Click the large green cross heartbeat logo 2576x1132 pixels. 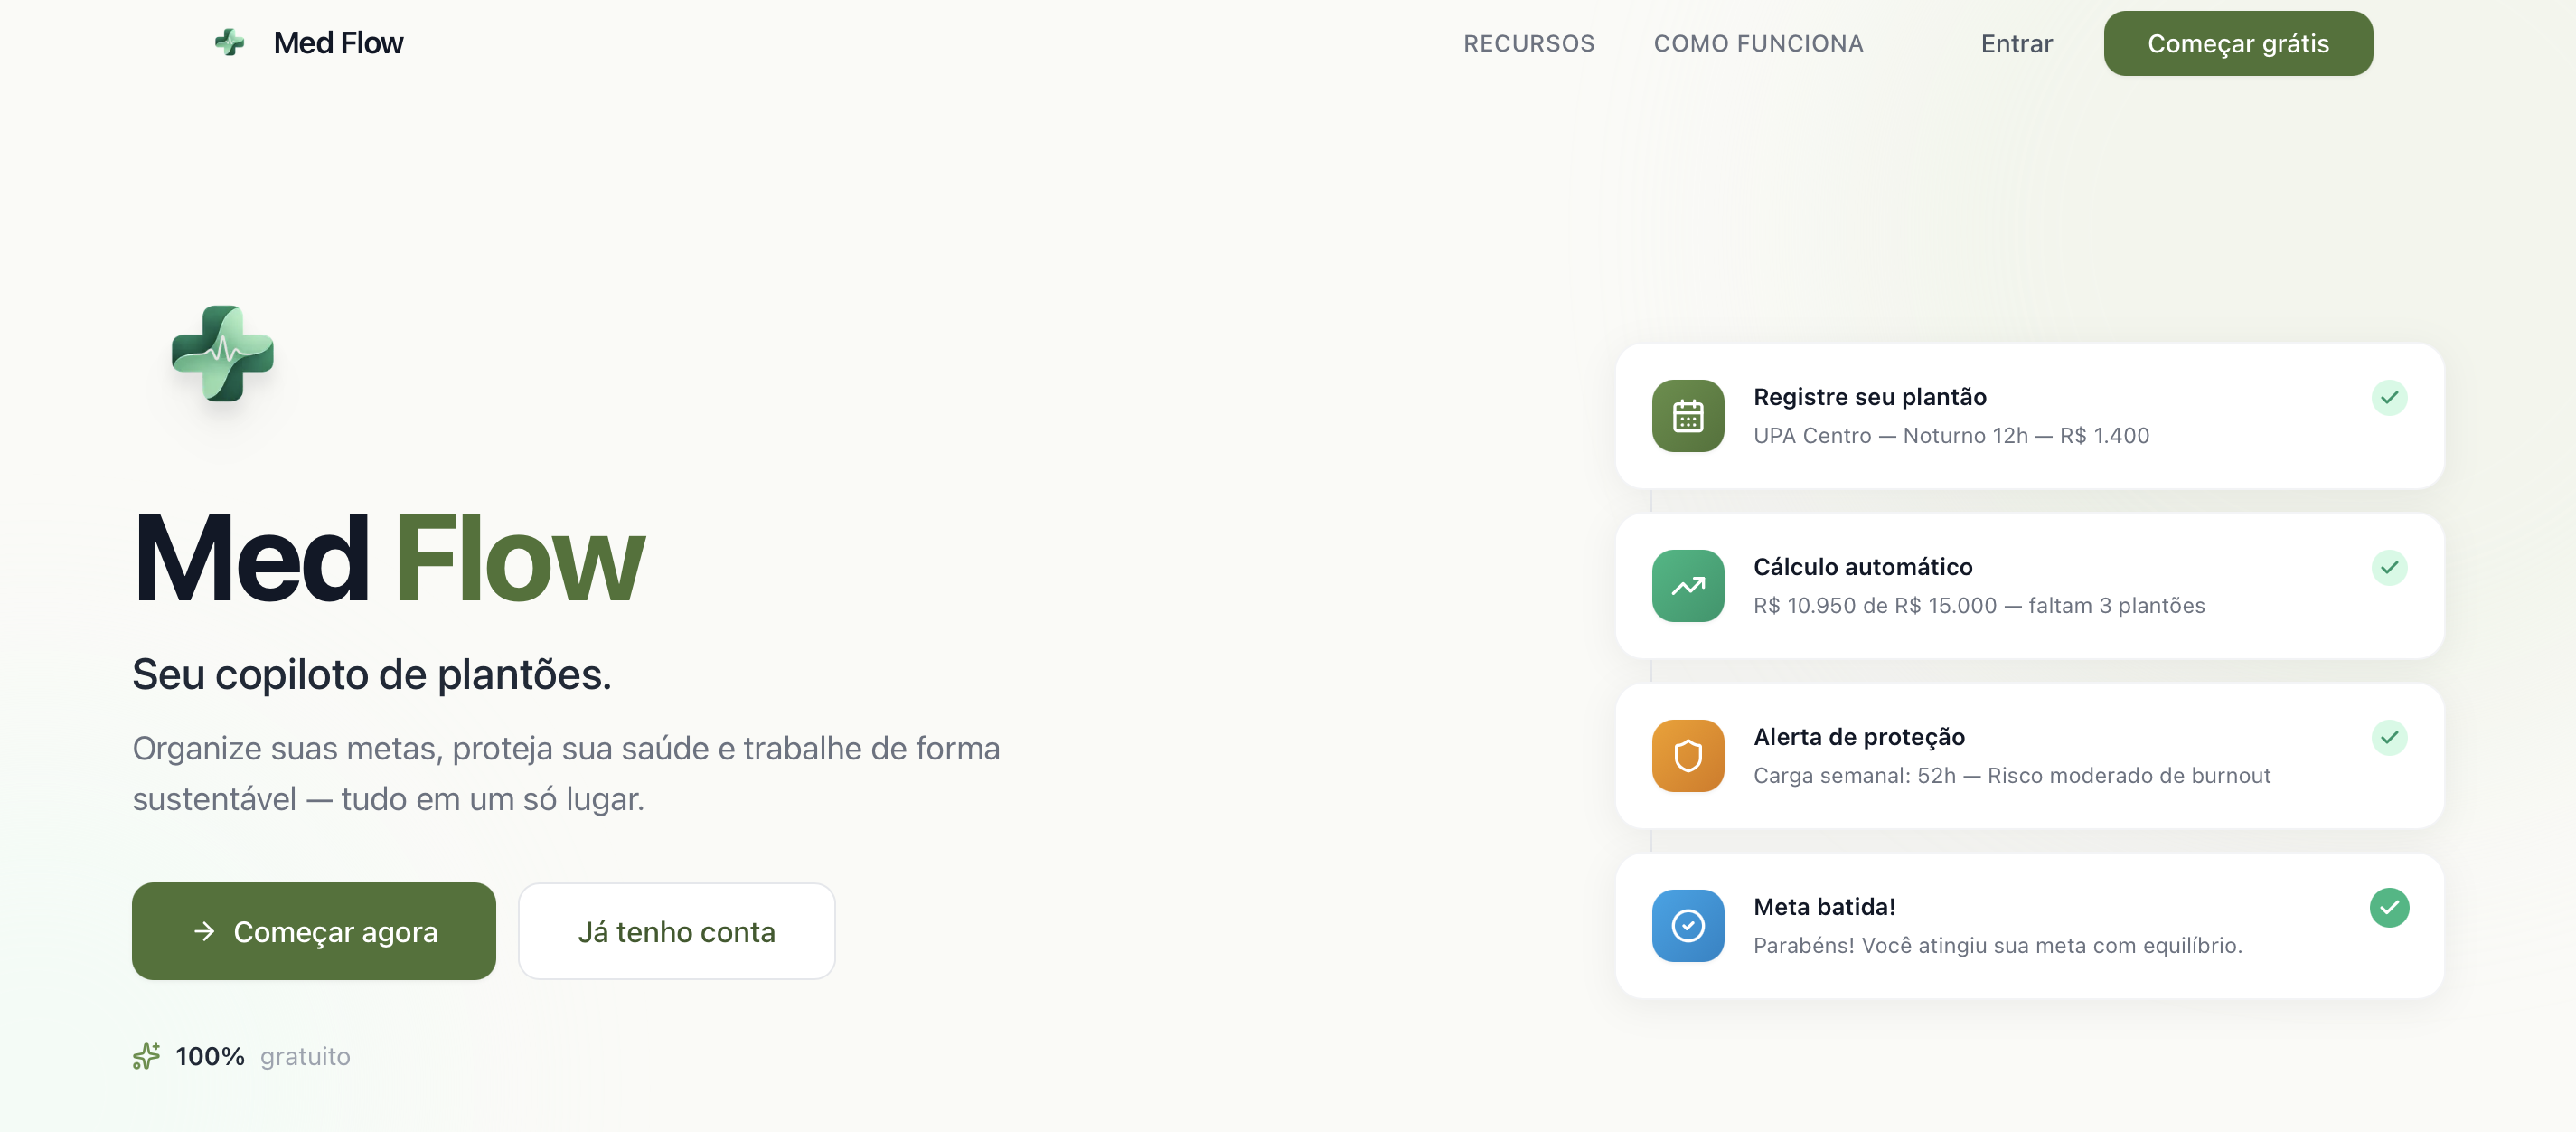tap(223, 353)
